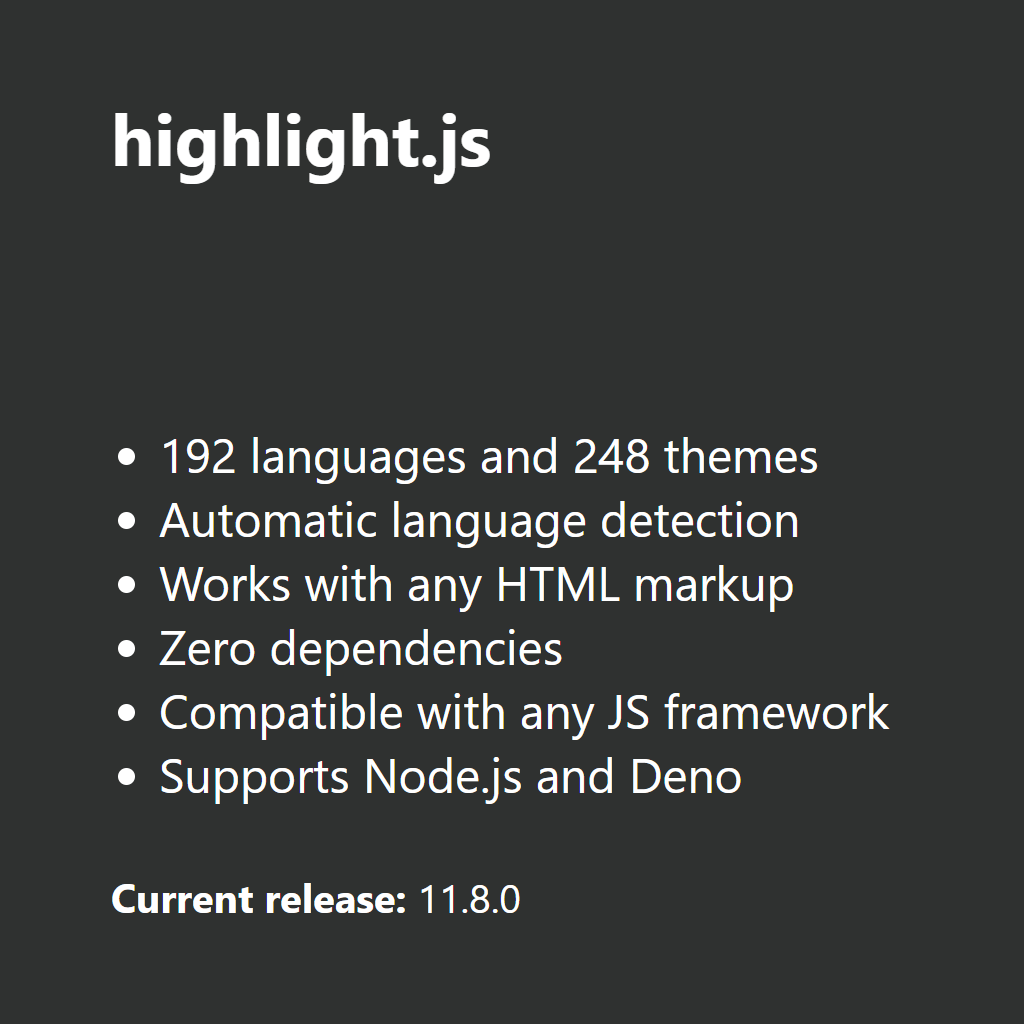Click the bold 'Current release:' label

259,899
